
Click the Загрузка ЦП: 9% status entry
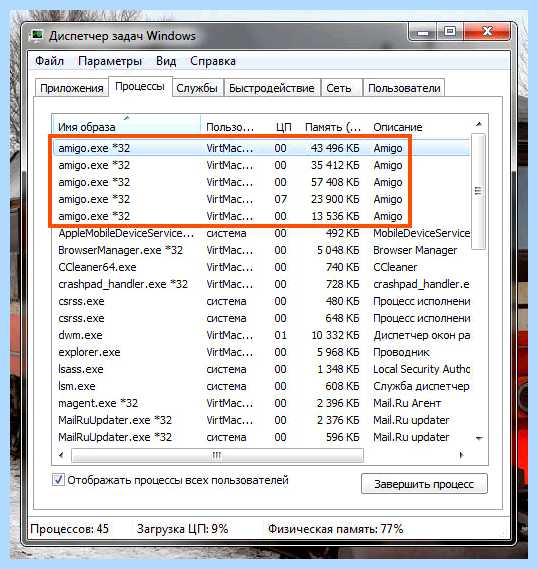(182, 529)
